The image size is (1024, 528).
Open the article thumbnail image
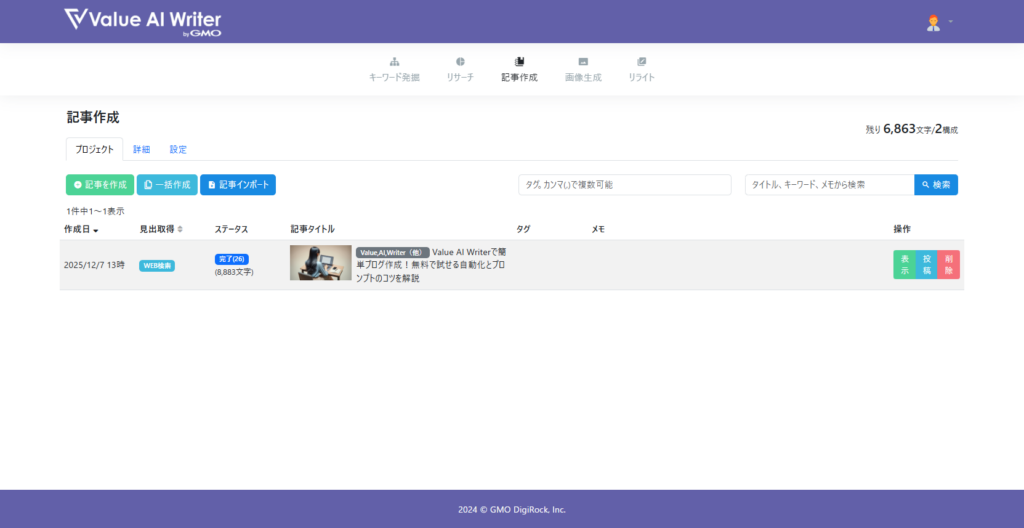click(x=320, y=263)
